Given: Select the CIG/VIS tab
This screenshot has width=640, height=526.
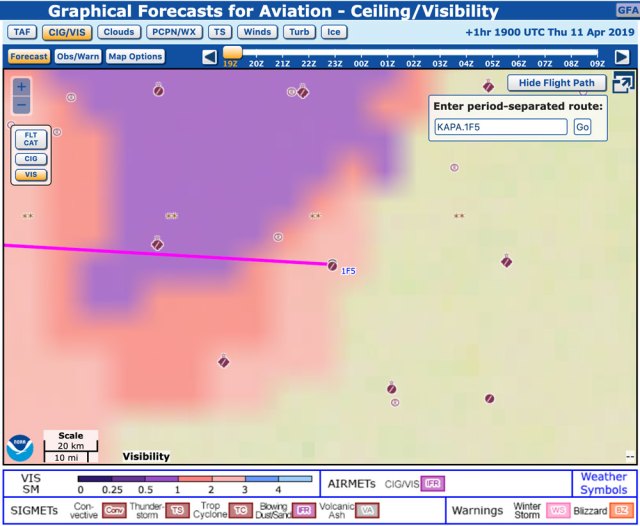Looking at the screenshot, I should [67, 32].
